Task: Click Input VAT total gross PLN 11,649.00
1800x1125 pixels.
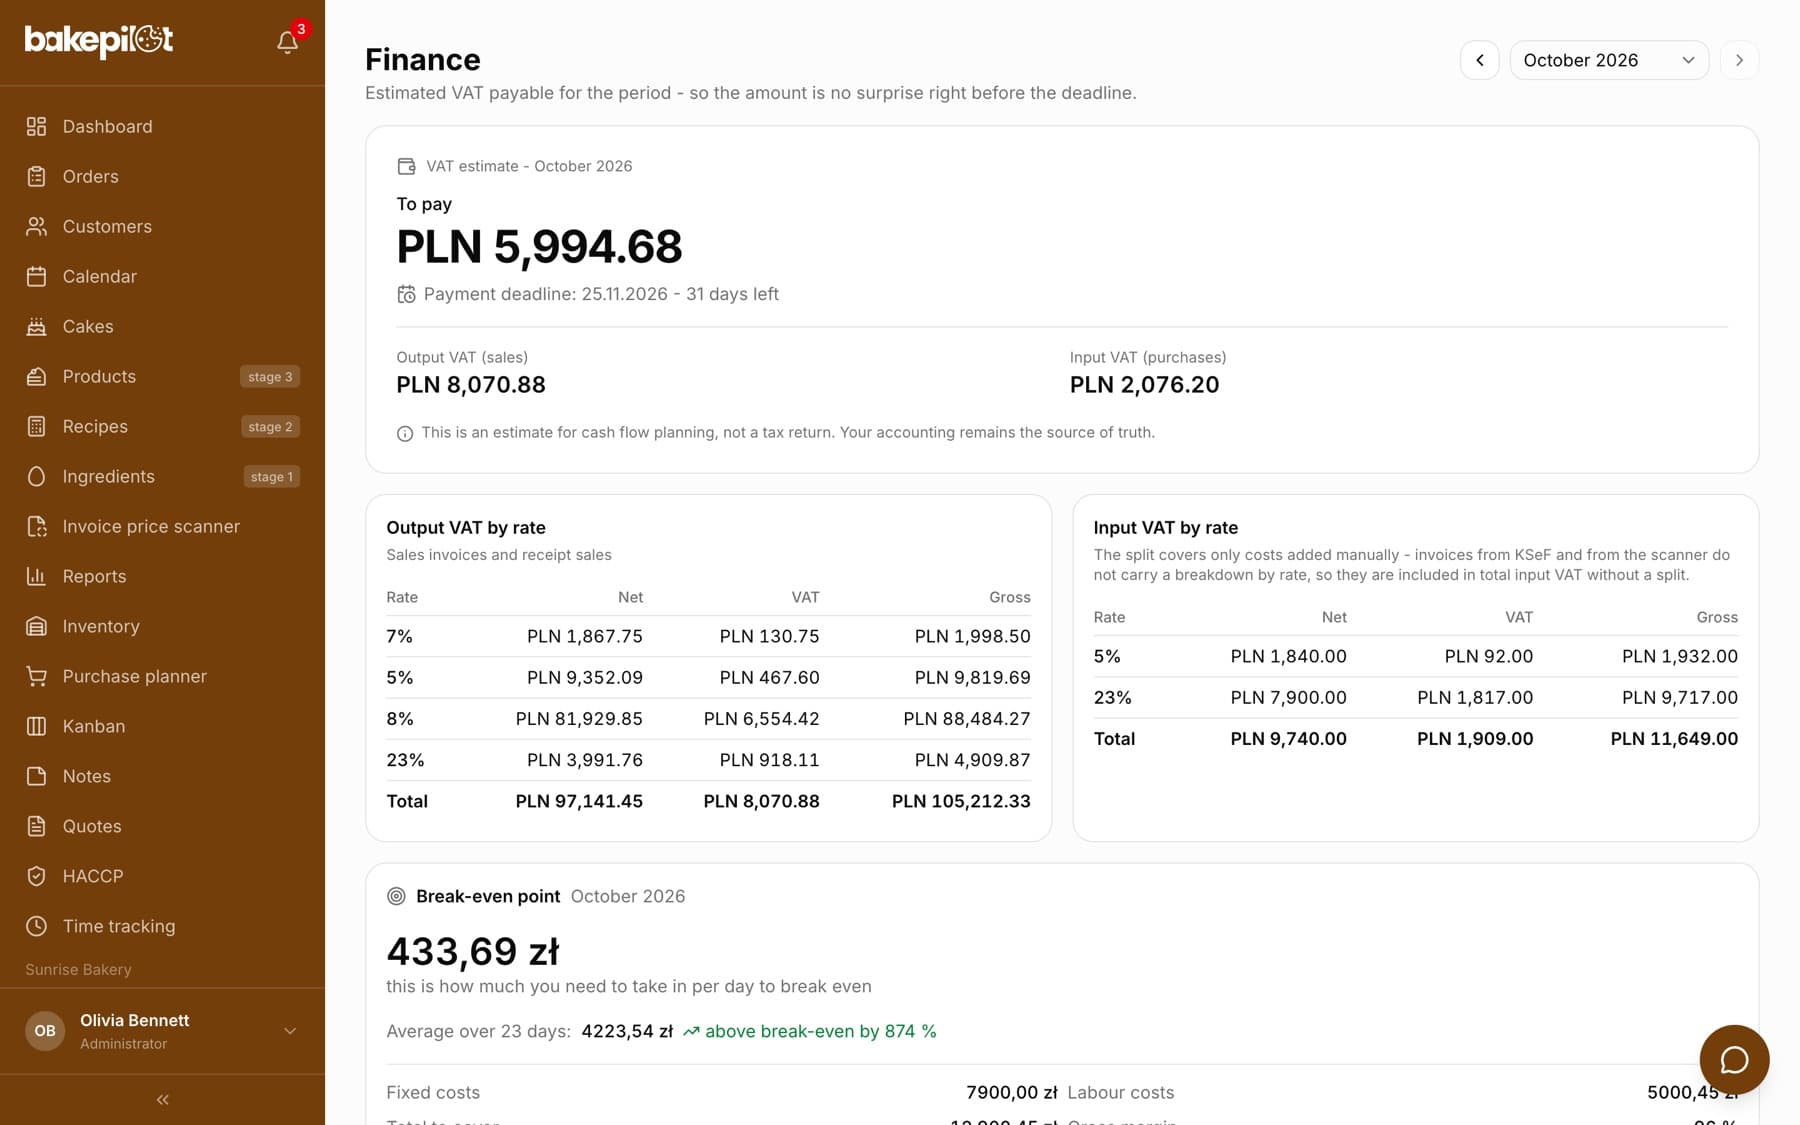Action: 1674,739
